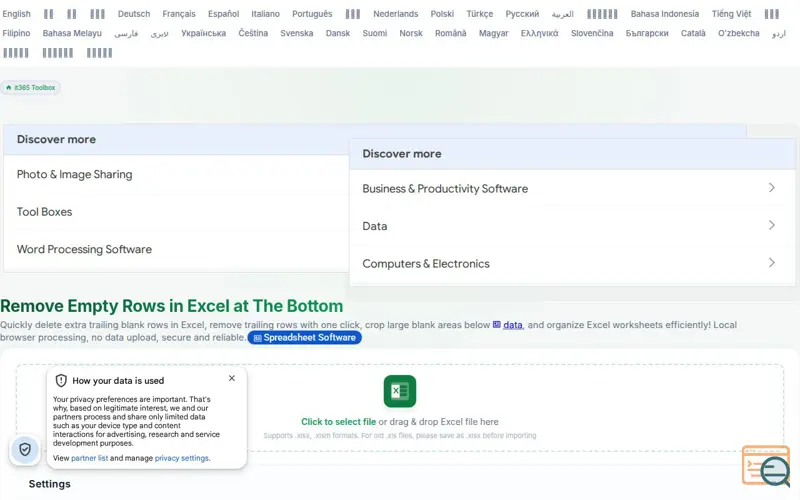Switch language to Svenska

[x=296, y=33]
